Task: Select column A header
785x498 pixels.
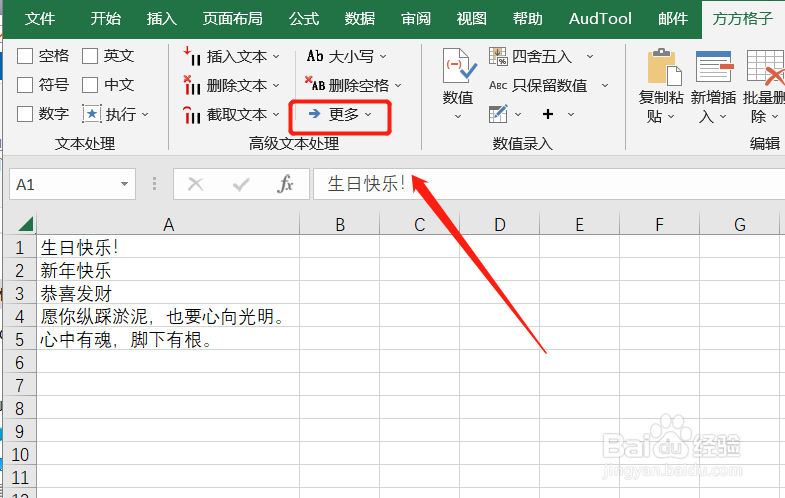Action: [x=168, y=224]
